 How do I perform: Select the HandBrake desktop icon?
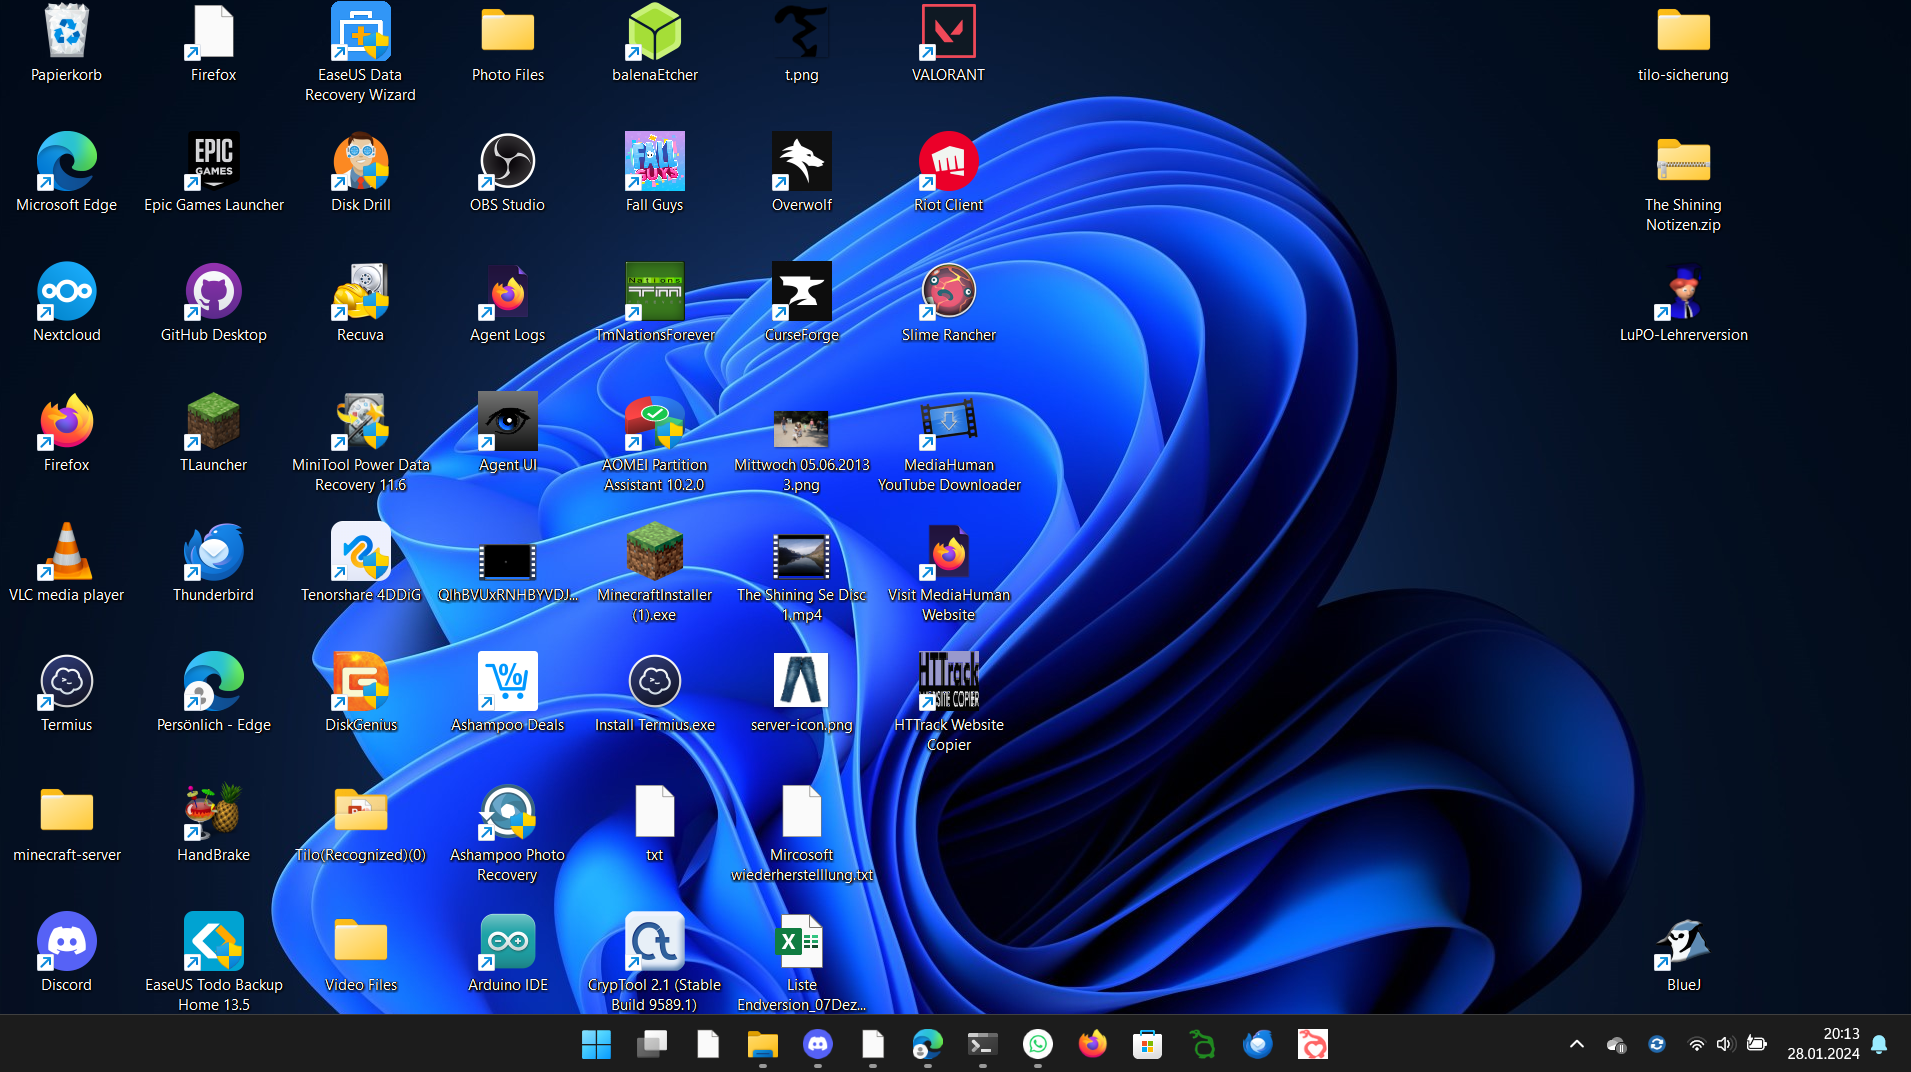(213, 813)
